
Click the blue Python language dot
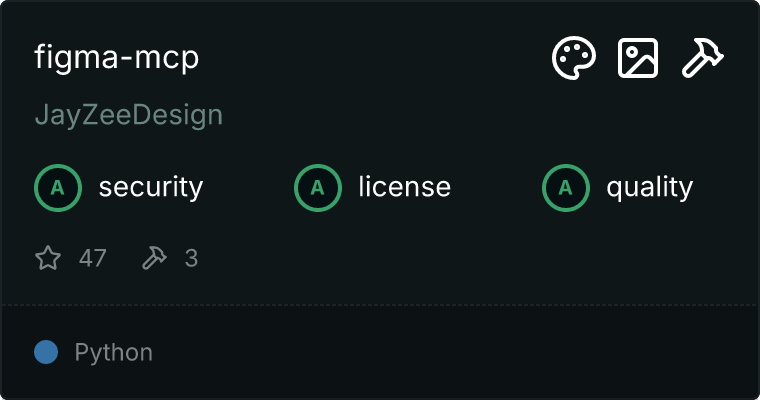[x=46, y=352]
